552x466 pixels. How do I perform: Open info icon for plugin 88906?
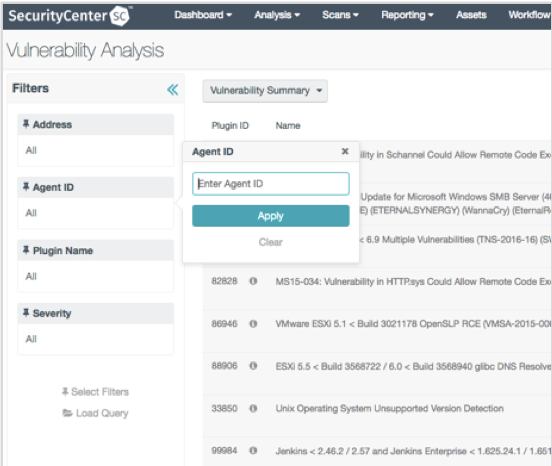253,366
